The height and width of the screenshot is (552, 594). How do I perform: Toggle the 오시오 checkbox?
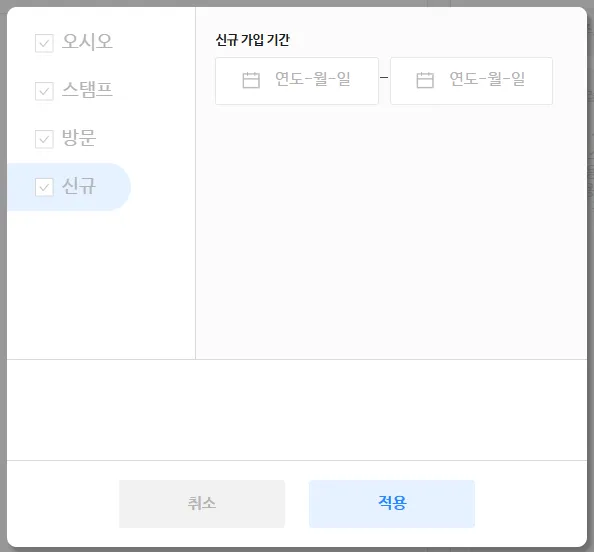(44, 43)
